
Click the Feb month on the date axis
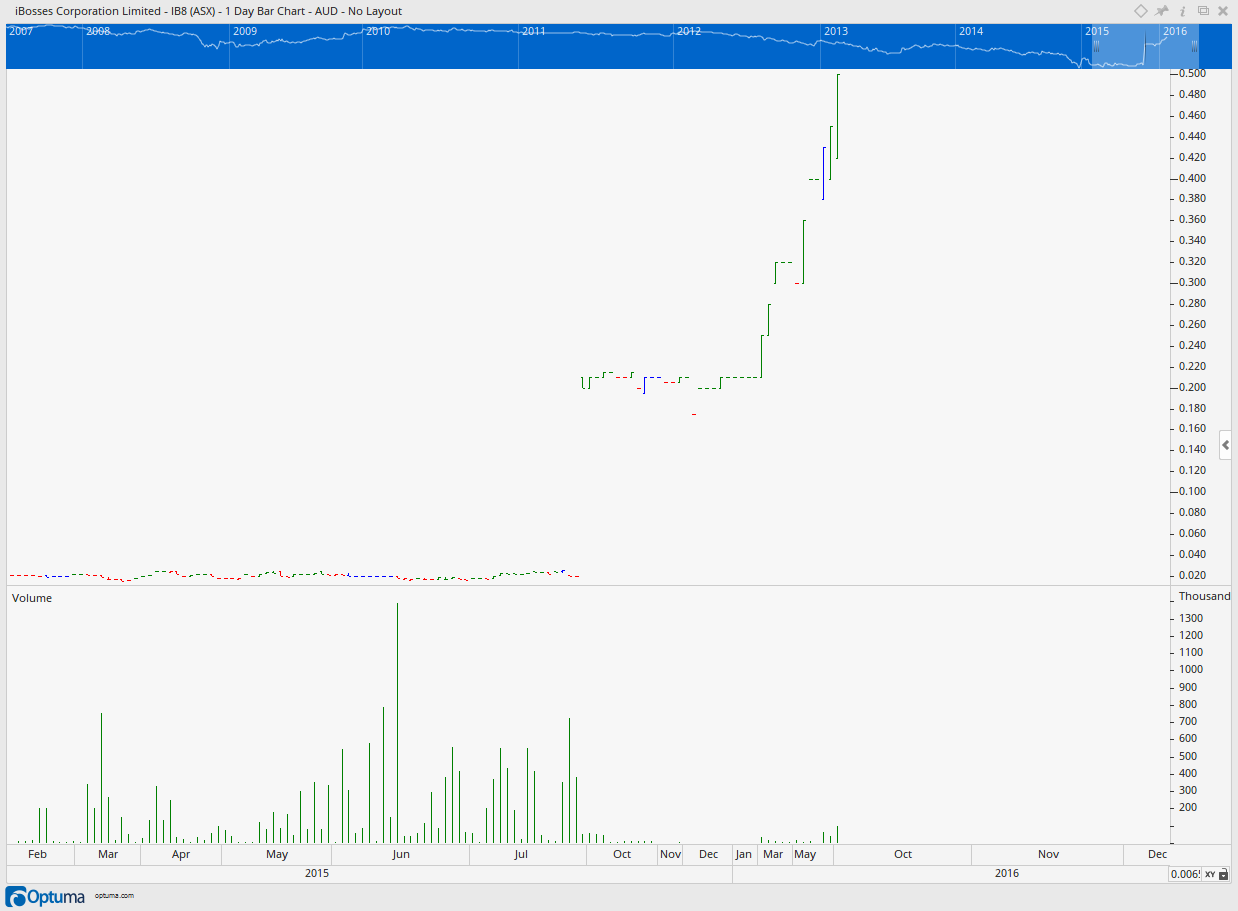[37, 854]
